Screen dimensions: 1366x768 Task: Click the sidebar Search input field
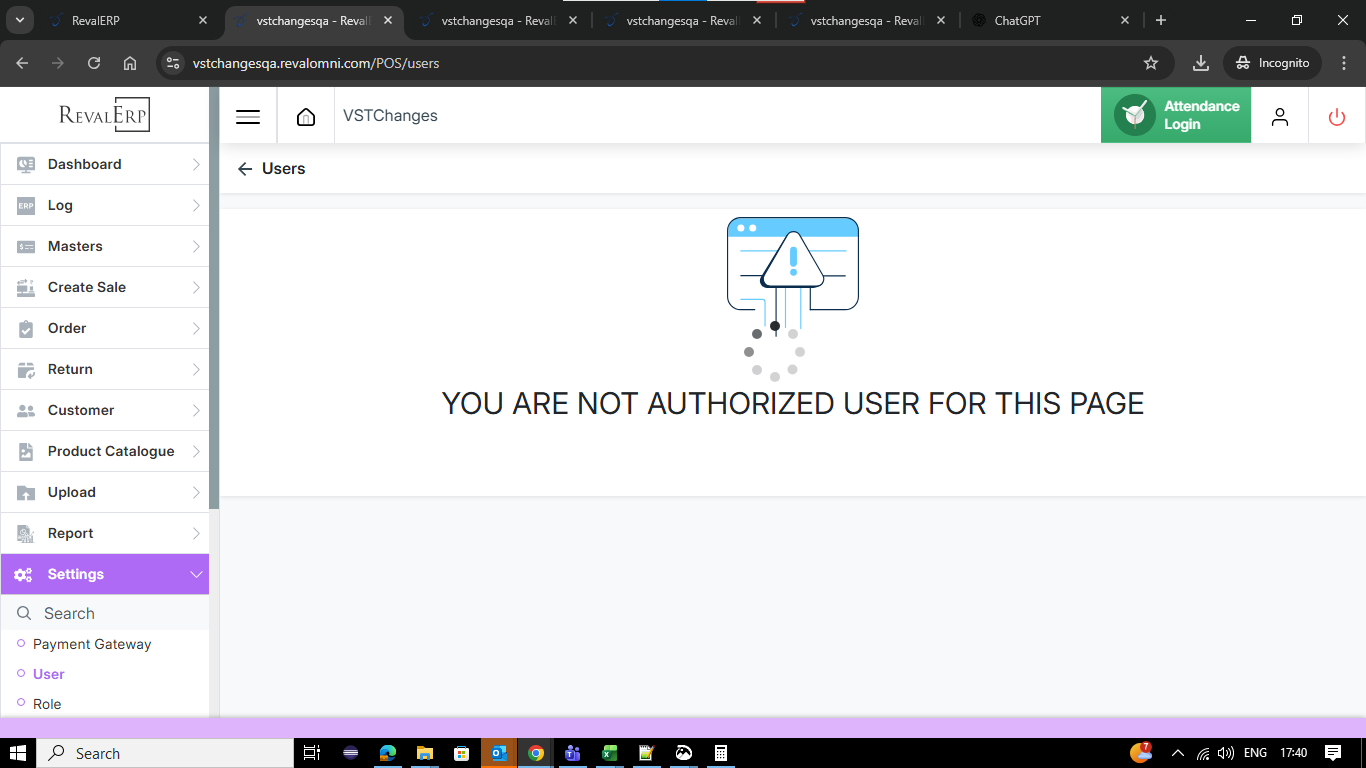tap(110, 613)
